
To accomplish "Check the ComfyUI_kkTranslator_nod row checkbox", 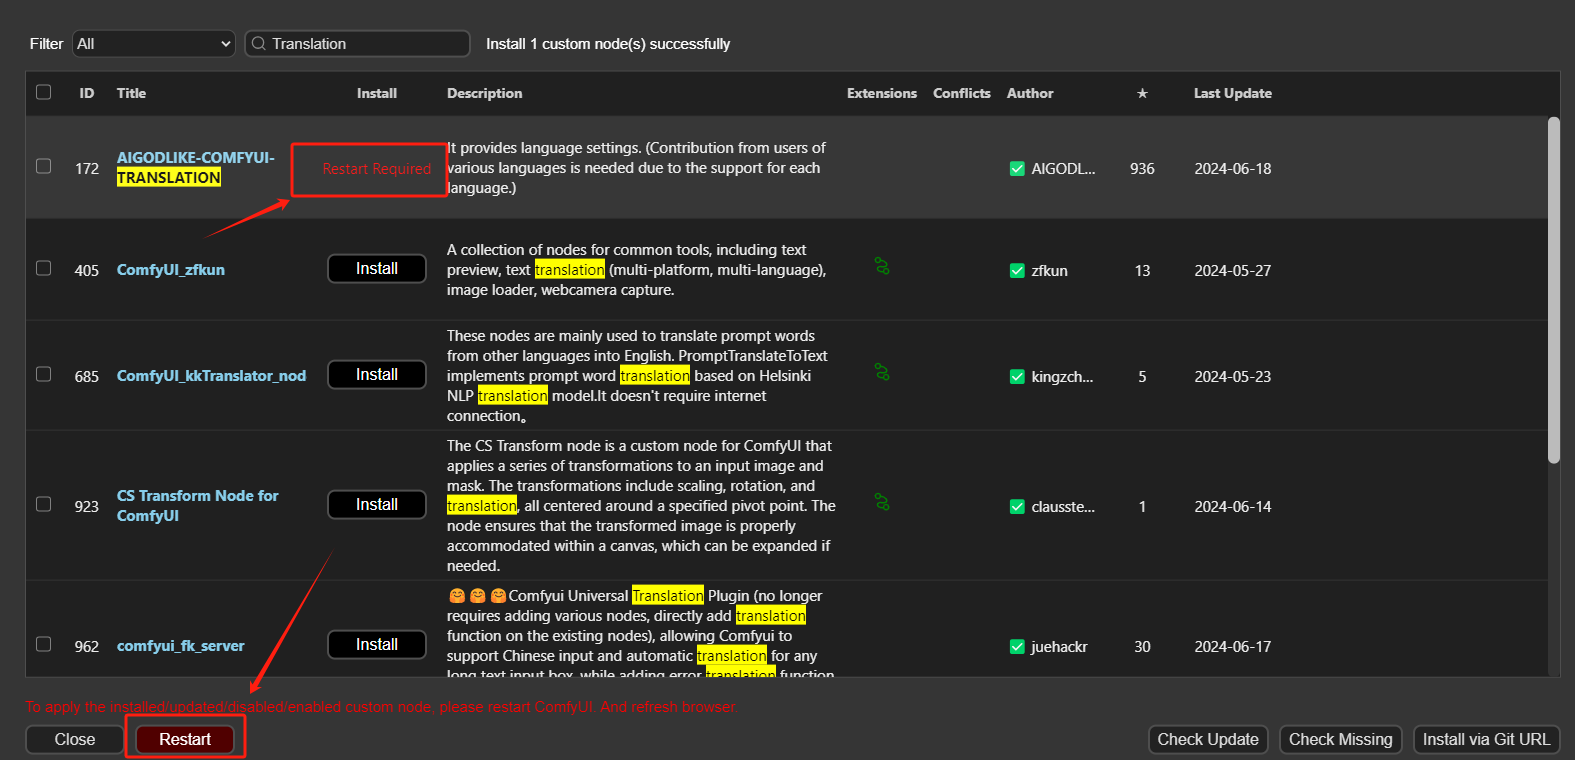I will pyautogui.click(x=43, y=374).
